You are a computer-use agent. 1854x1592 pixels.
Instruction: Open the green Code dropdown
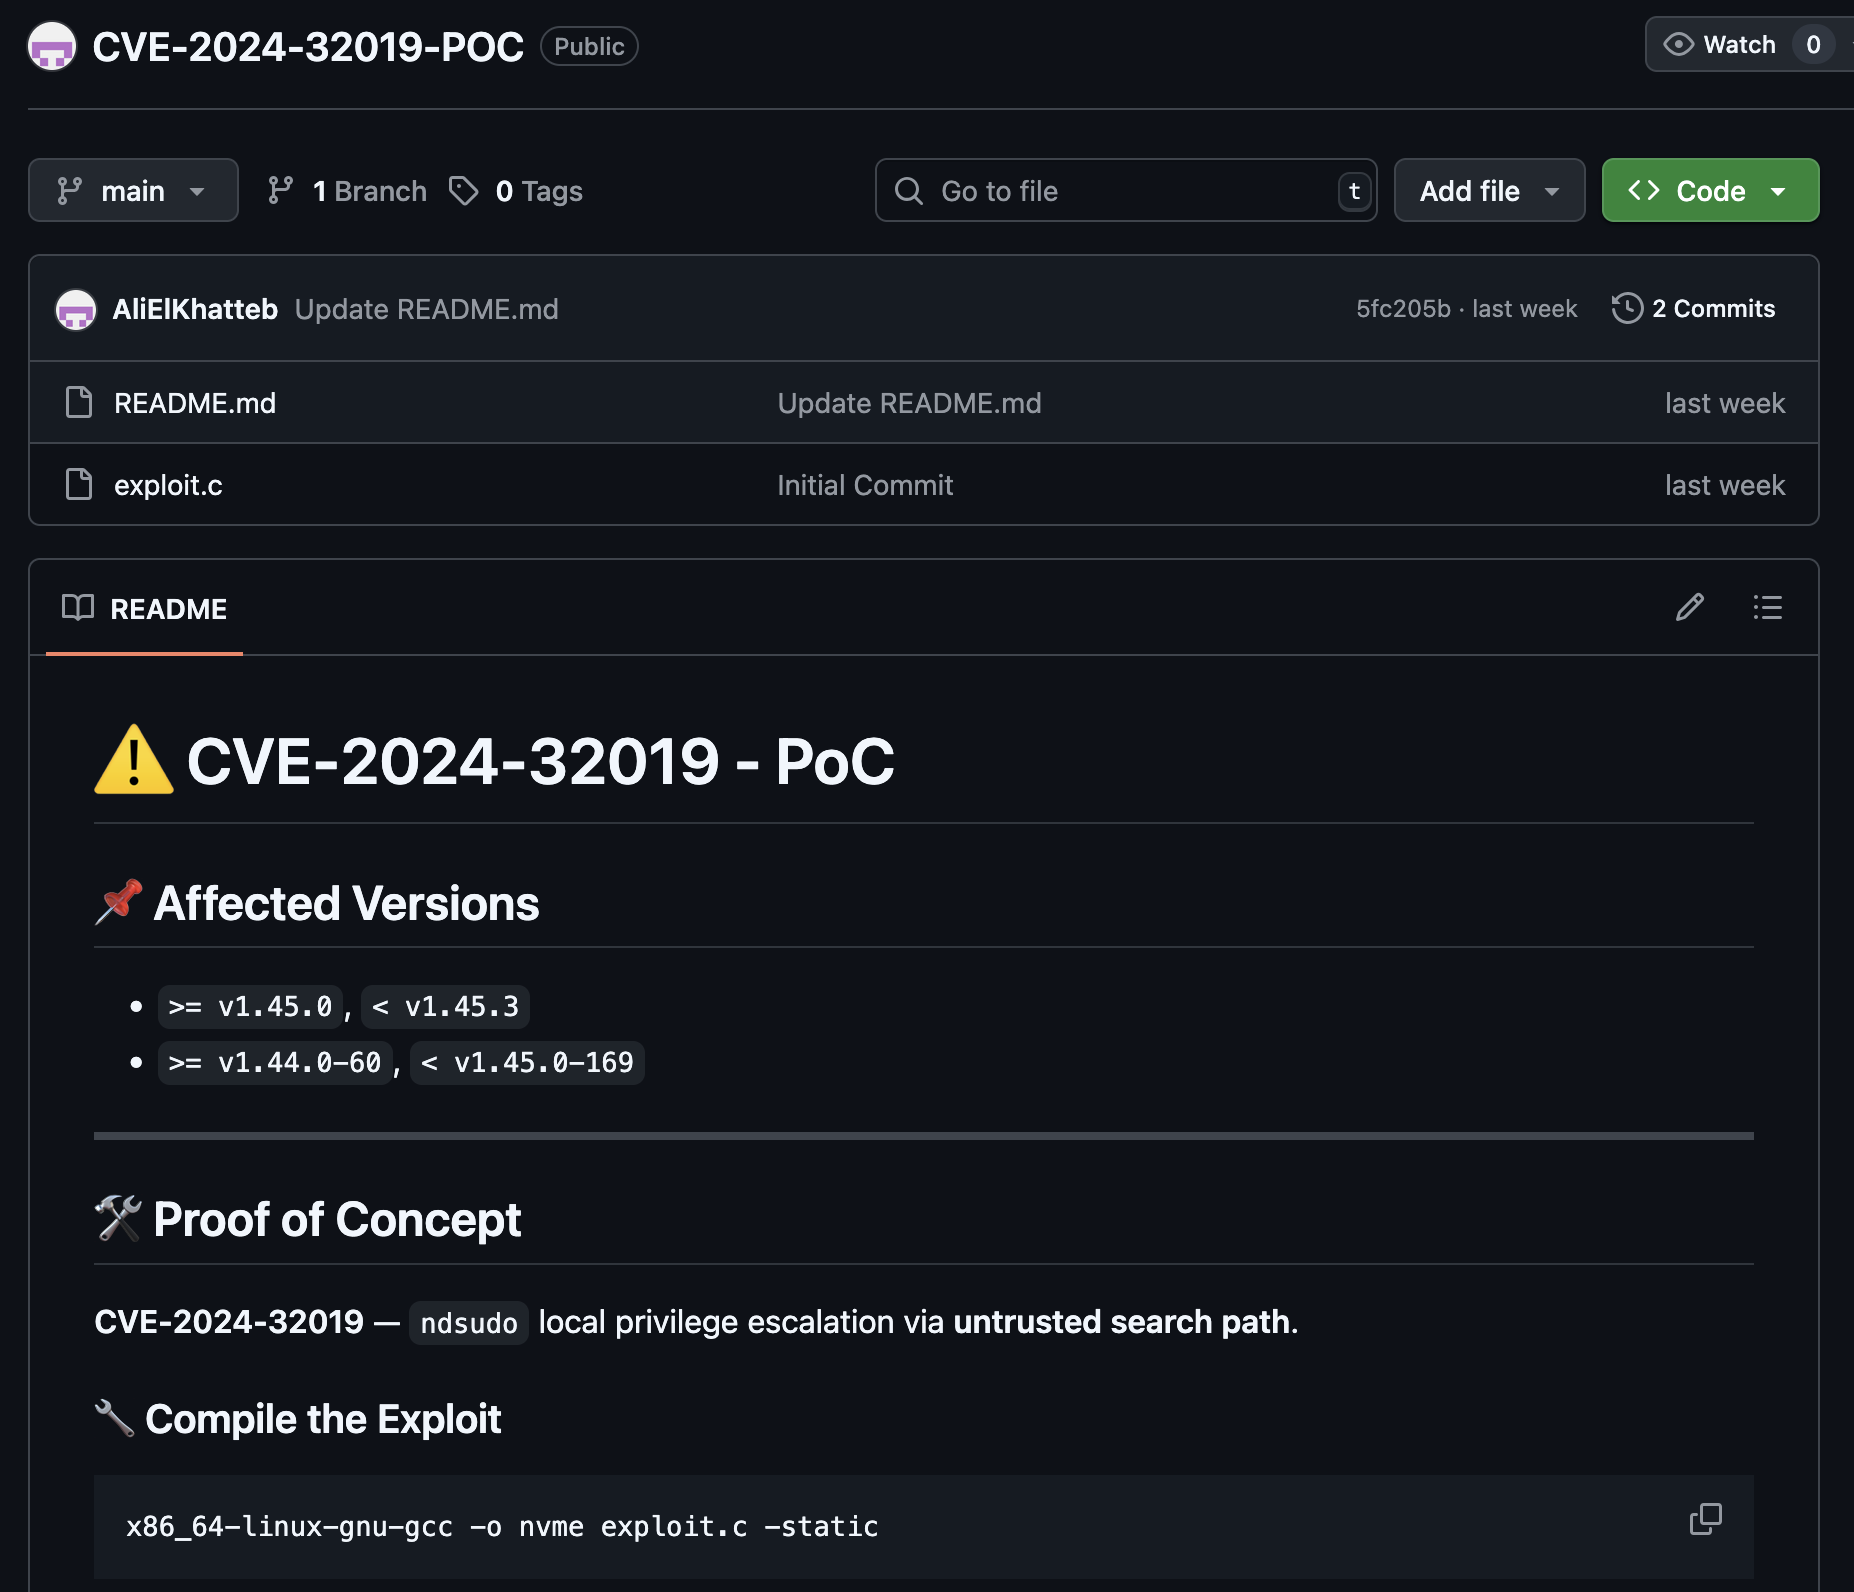coord(1710,190)
